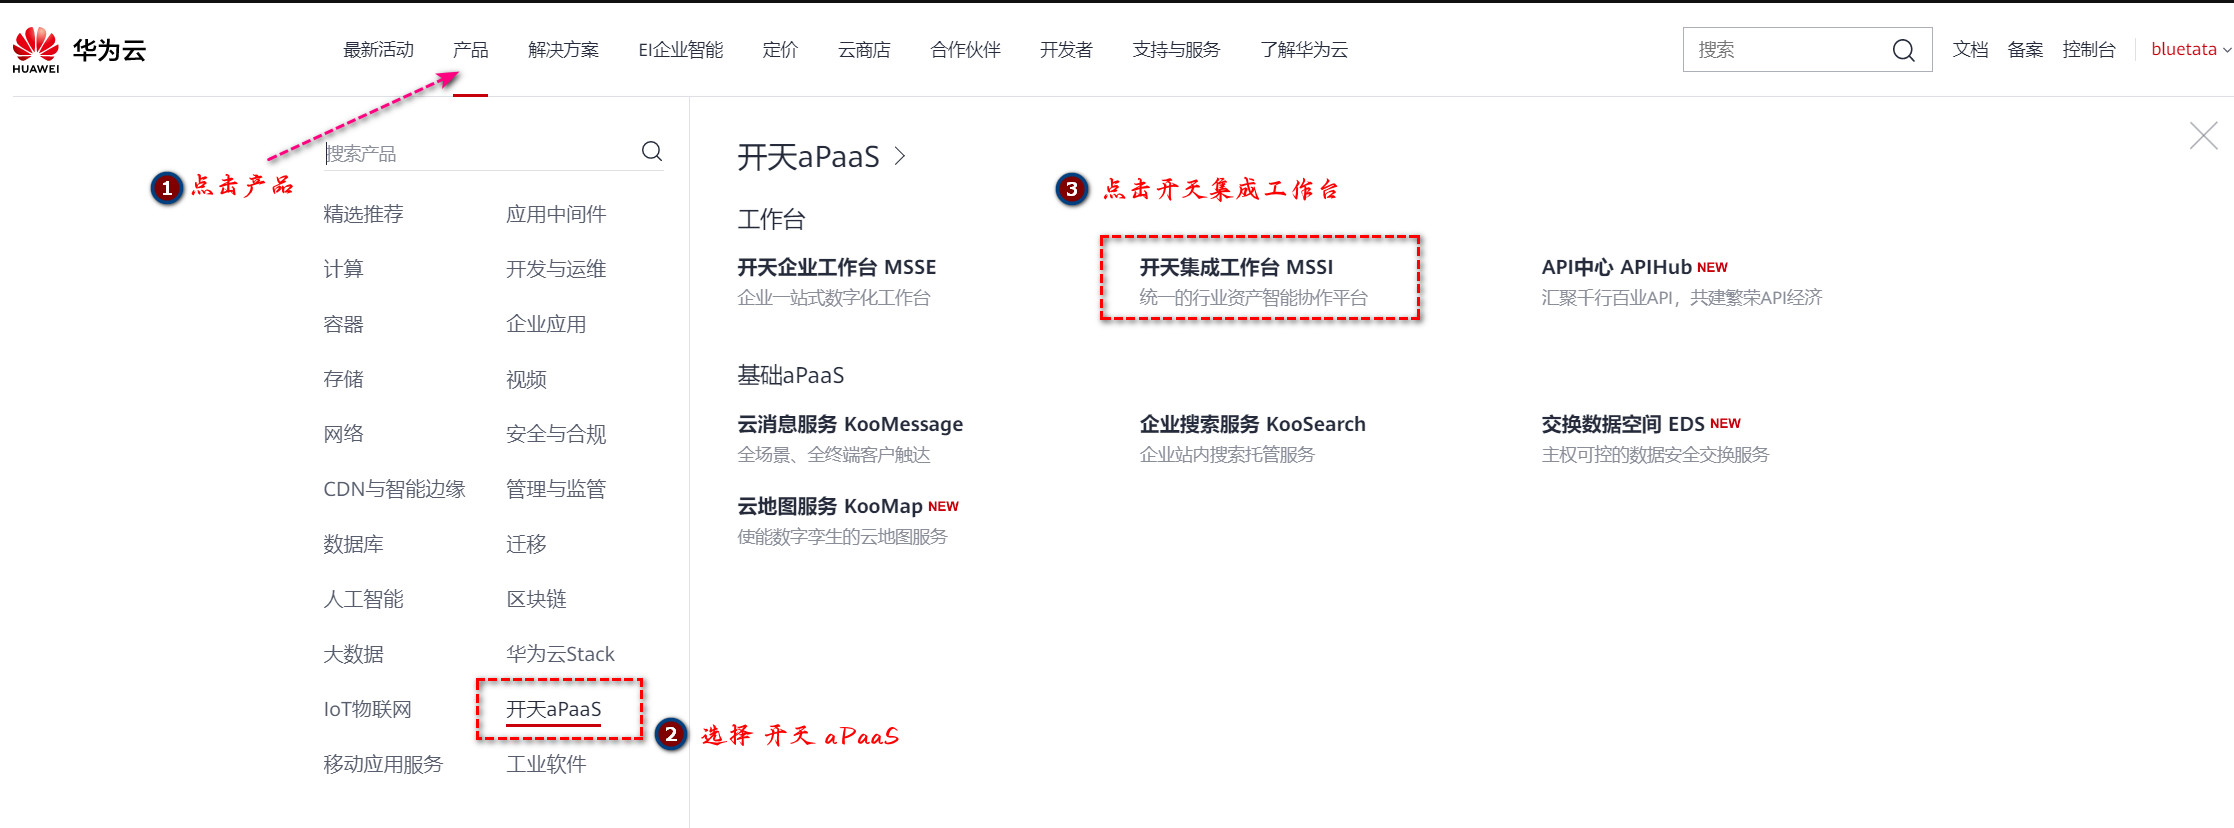2234x828 pixels.
Task: Open 开天集成工作台 MSSI product
Action: tap(1236, 267)
